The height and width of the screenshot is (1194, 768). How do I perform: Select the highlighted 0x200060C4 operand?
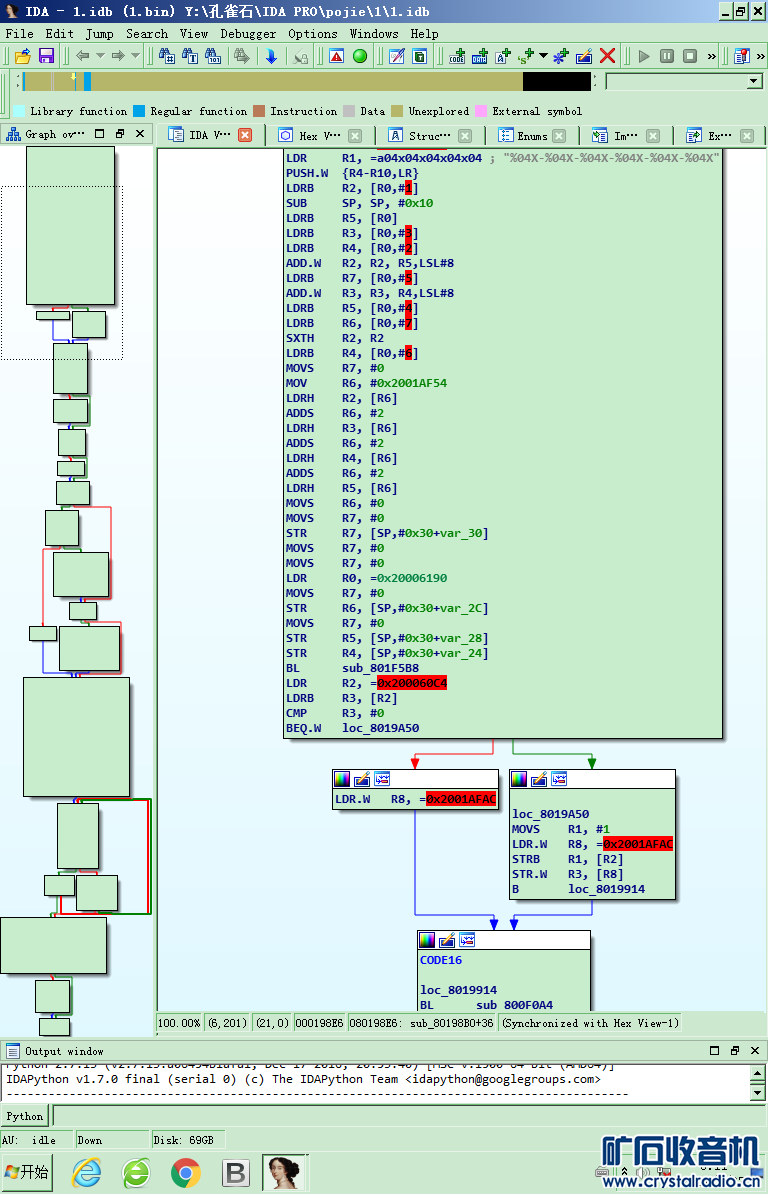tap(412, 683)
